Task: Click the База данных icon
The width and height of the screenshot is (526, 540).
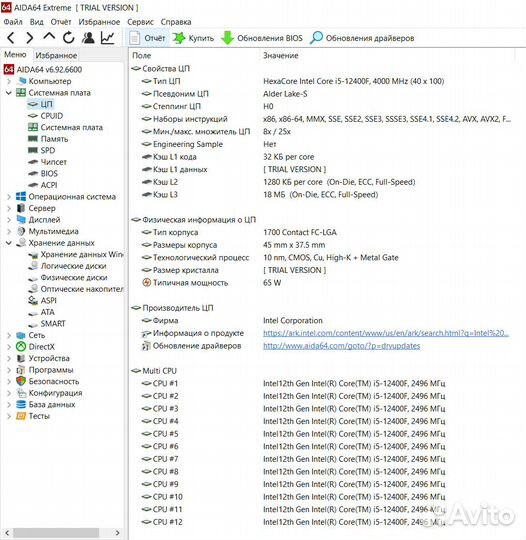Action: coord(21,404)
